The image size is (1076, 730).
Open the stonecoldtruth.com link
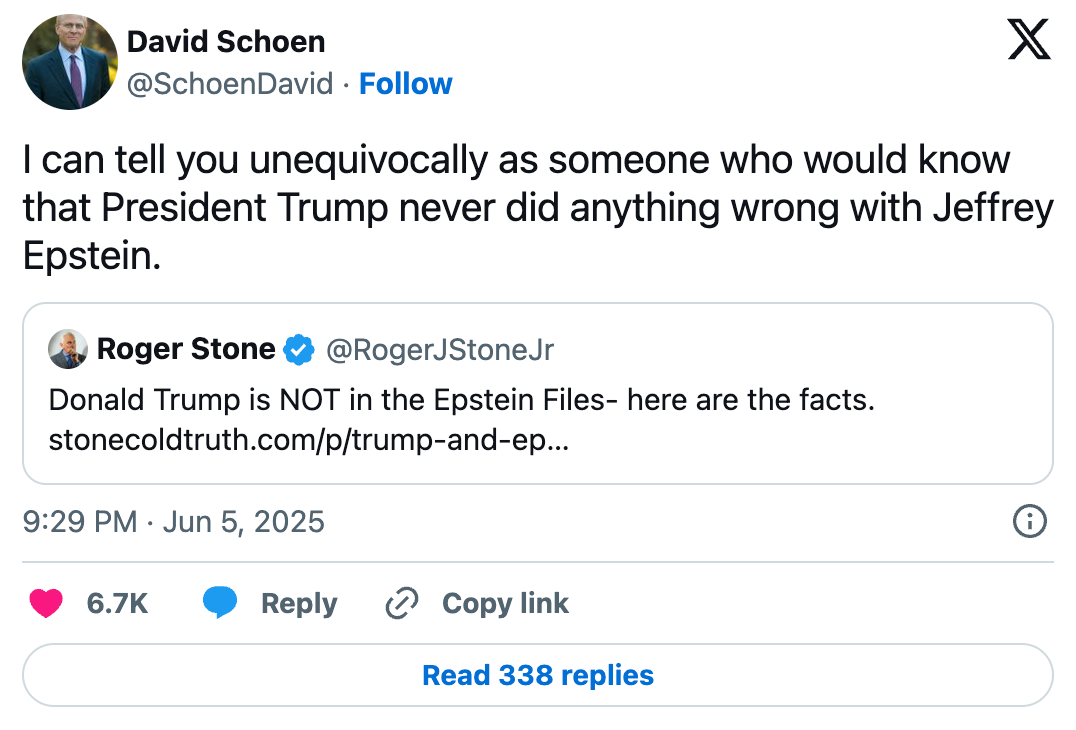(309, 440)
